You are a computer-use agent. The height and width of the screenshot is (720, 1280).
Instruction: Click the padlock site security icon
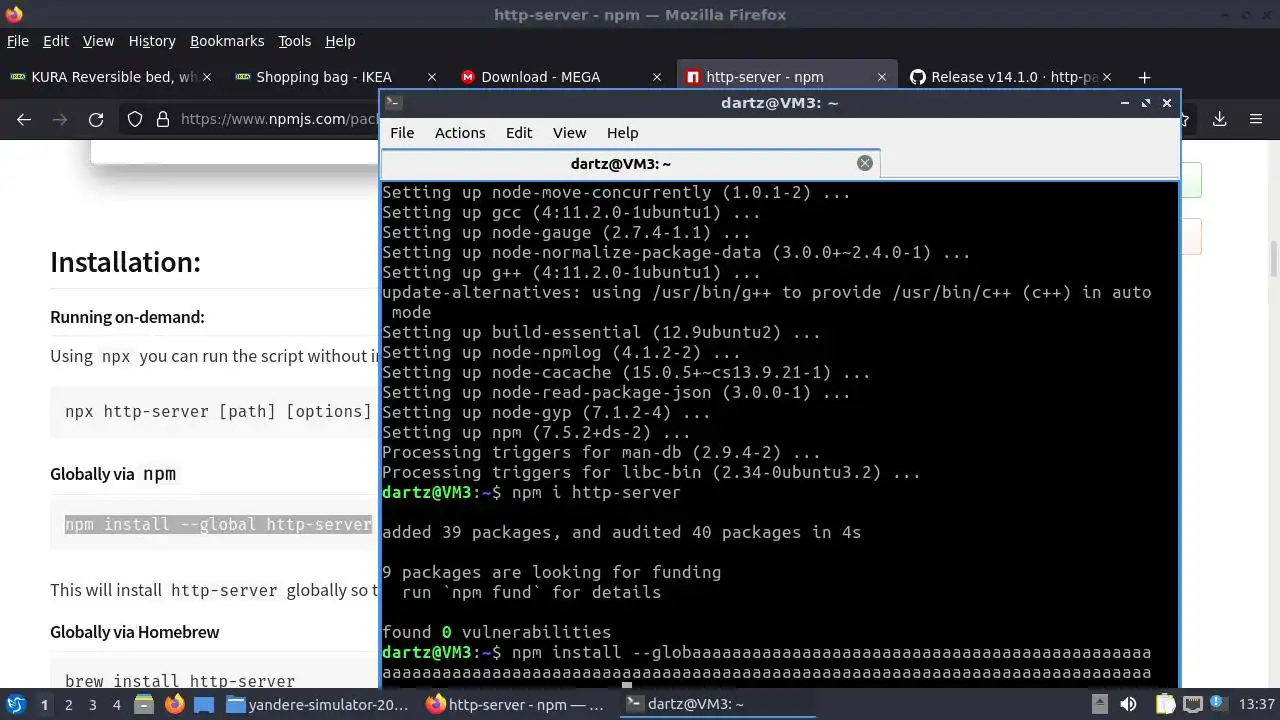click(162, 119)
